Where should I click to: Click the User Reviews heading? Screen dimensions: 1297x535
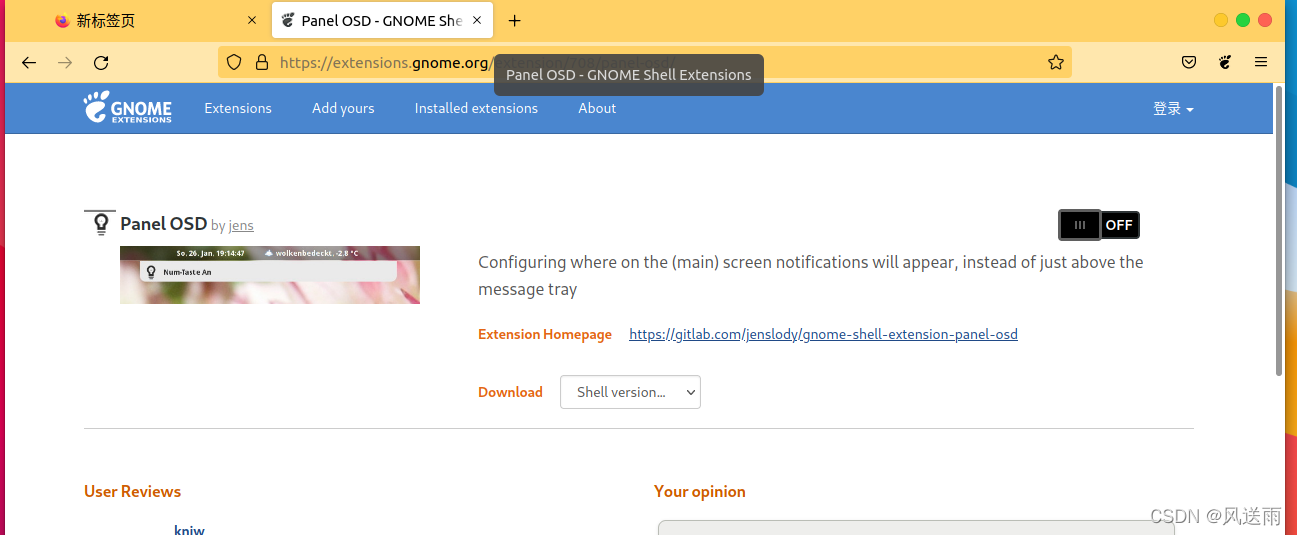[x=132, y=491]
